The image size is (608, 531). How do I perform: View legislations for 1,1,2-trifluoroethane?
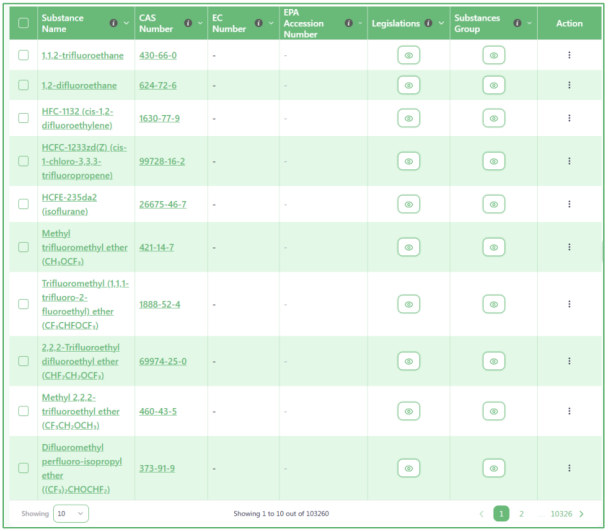coord(408,55)
